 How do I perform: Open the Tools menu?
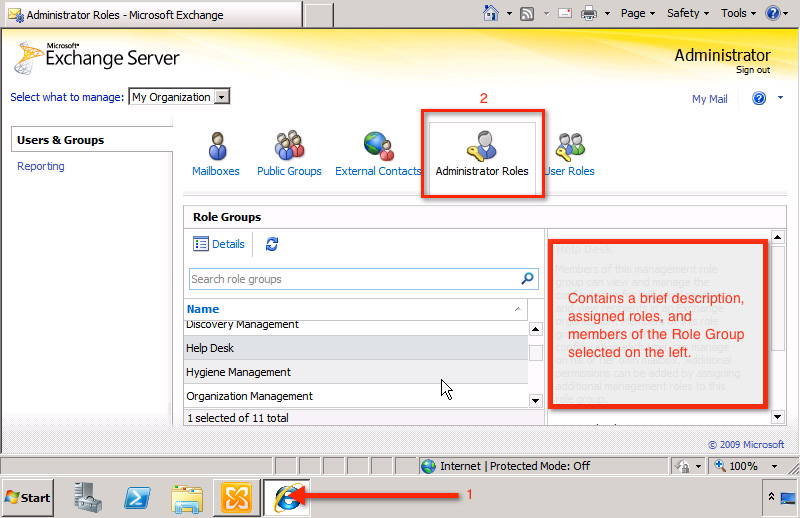point(738,13)
